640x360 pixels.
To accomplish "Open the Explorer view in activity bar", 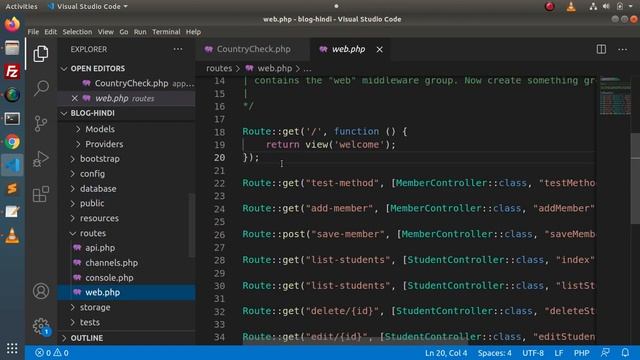I will [41, 53].
